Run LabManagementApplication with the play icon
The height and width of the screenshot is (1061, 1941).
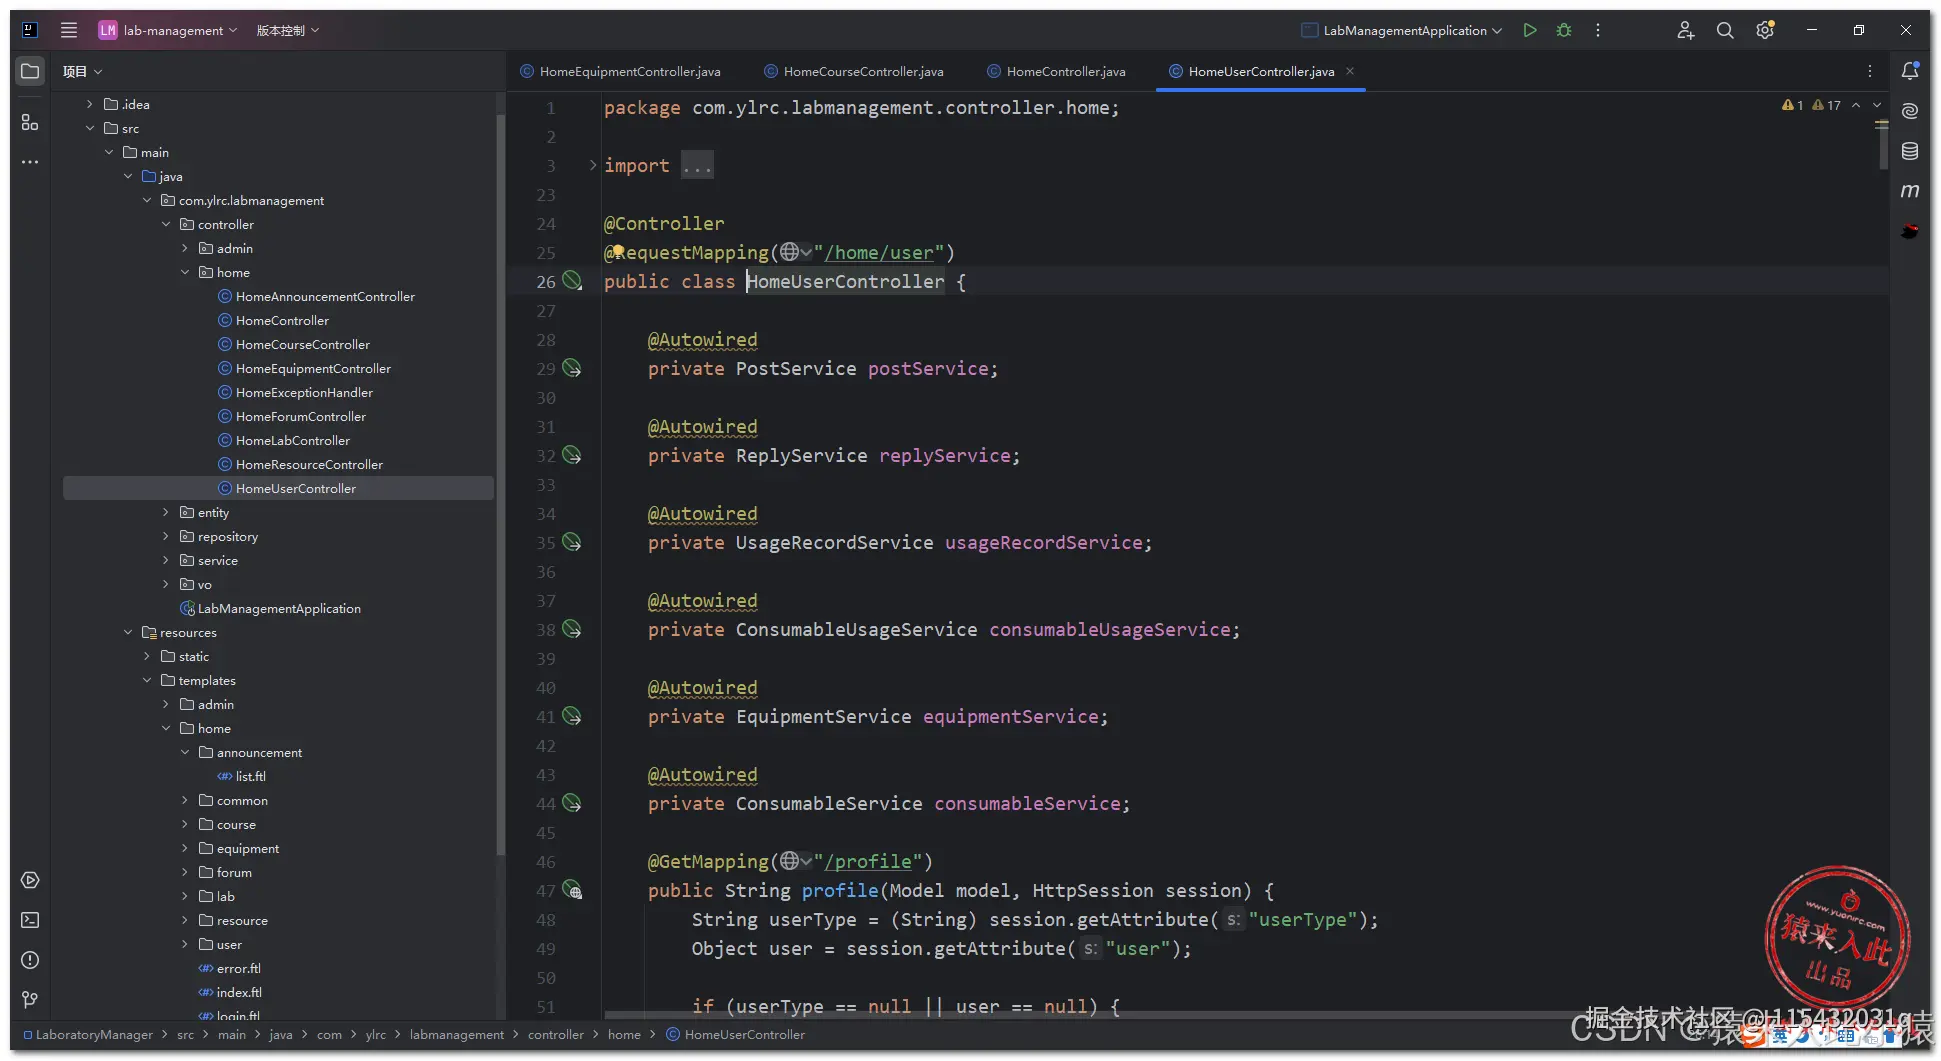tap(1530, 30)
